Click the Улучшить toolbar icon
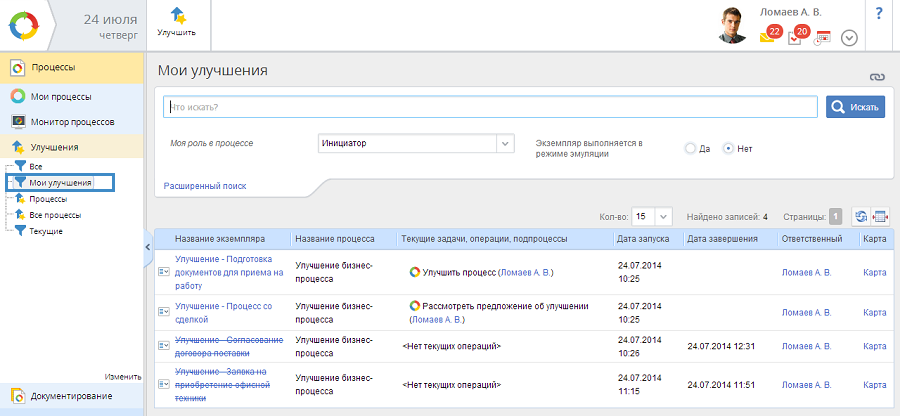The height and width of the screenshot is (416, 900). coord(176,20)
